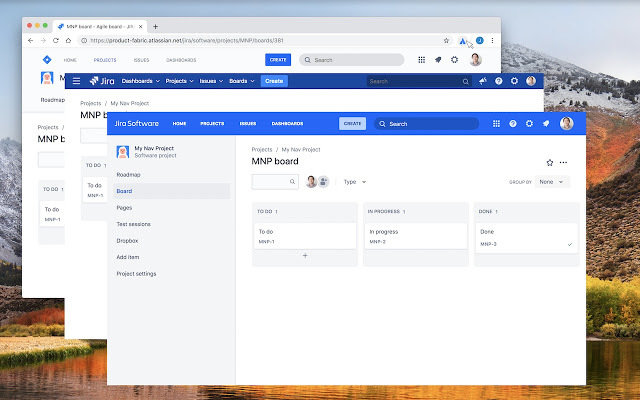Open DASHBOARDS in front Jira Software nav

click(x=287, y=123)
